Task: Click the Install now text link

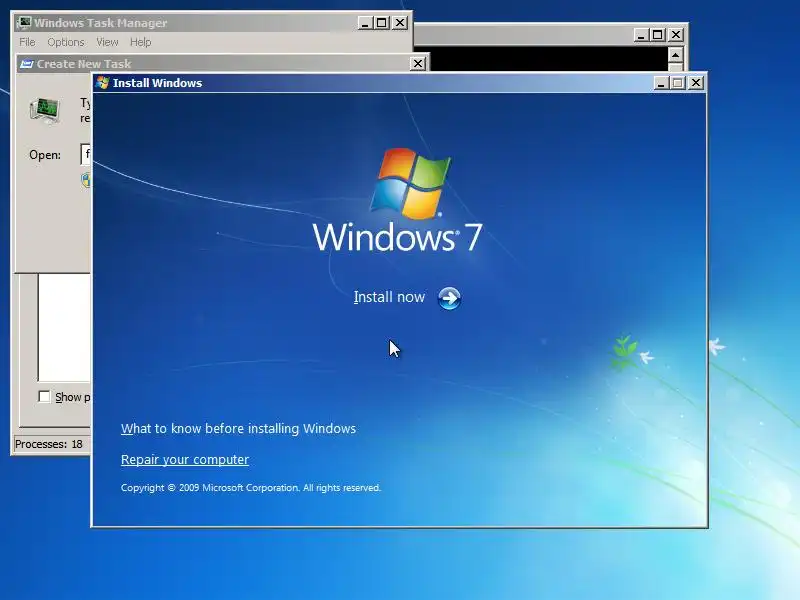Action: click(x=389, y=297)
